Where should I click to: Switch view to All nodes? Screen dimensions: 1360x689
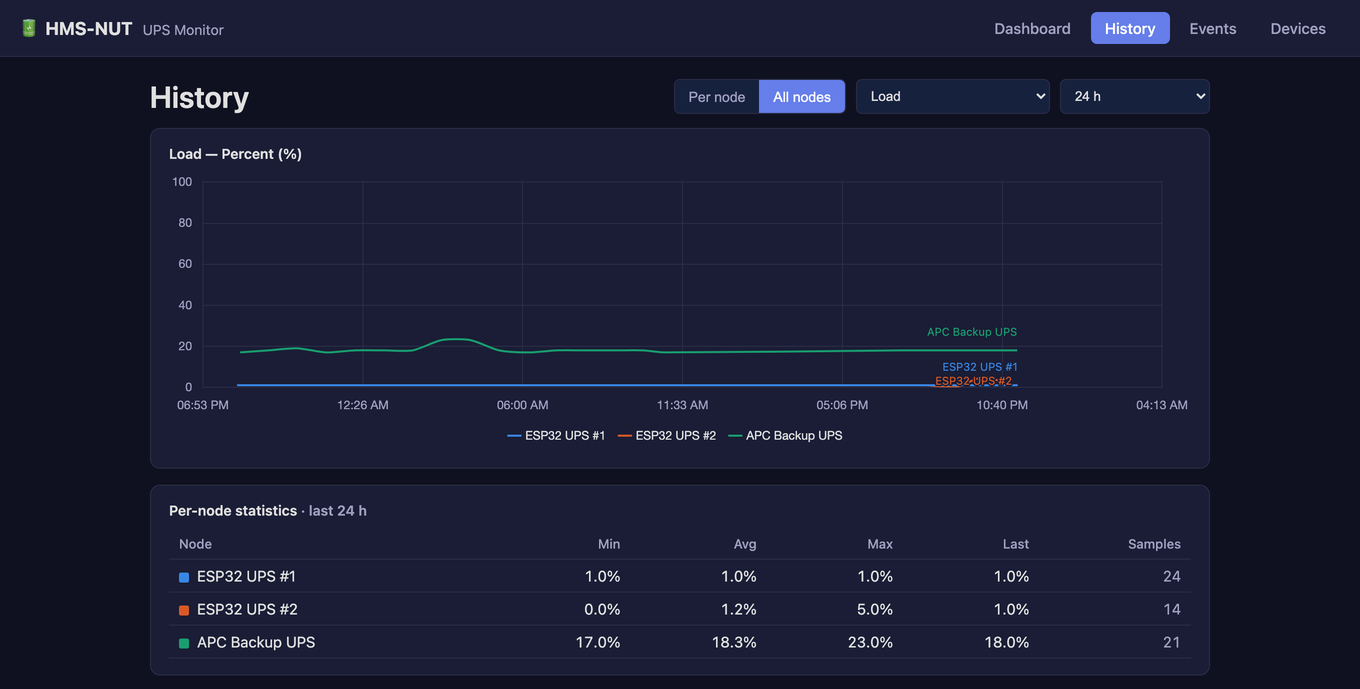click(802, 96)
